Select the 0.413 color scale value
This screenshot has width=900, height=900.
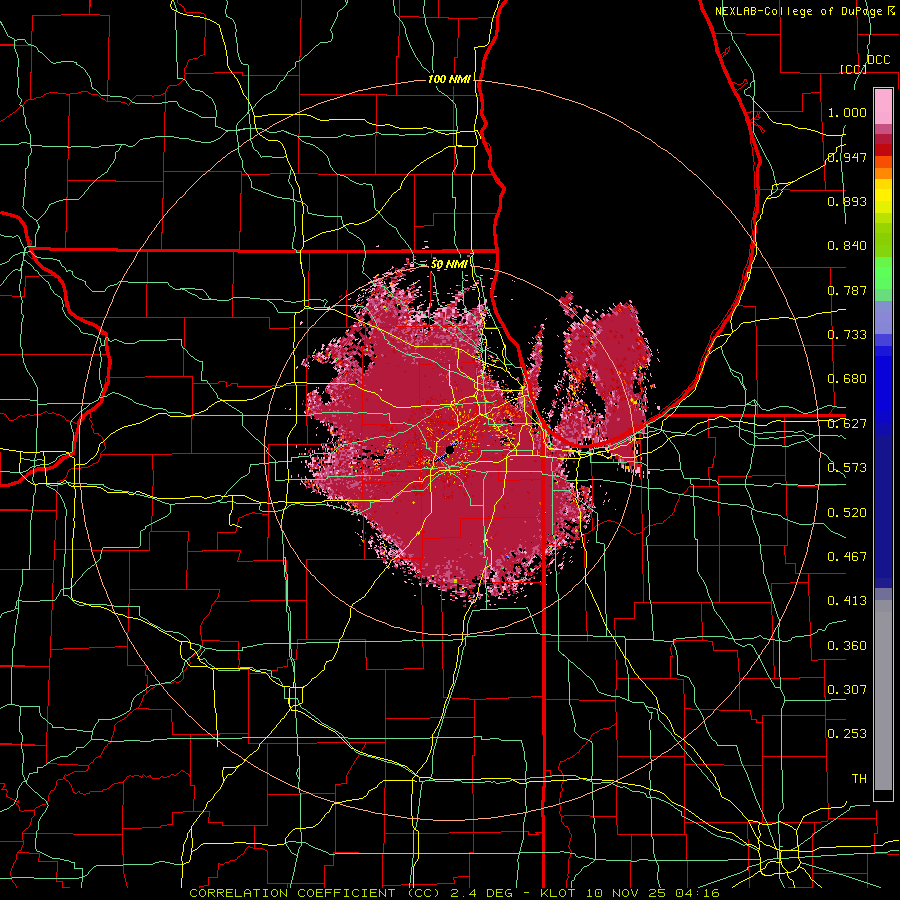pos(847,601)
